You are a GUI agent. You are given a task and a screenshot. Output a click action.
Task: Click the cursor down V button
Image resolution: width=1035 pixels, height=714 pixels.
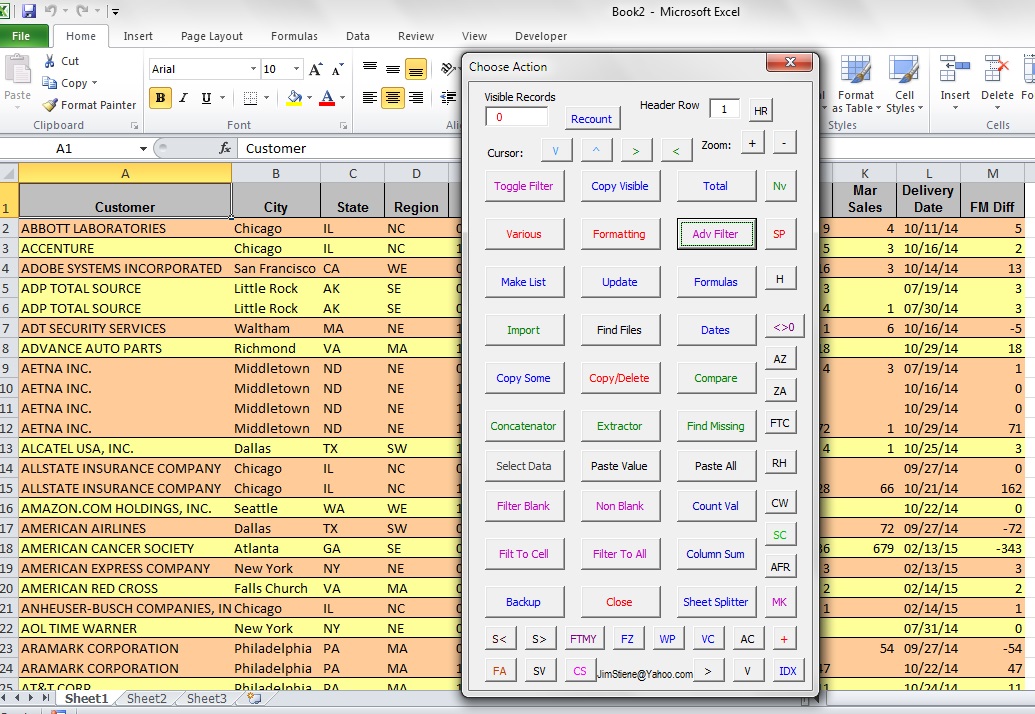pos(556,151)
